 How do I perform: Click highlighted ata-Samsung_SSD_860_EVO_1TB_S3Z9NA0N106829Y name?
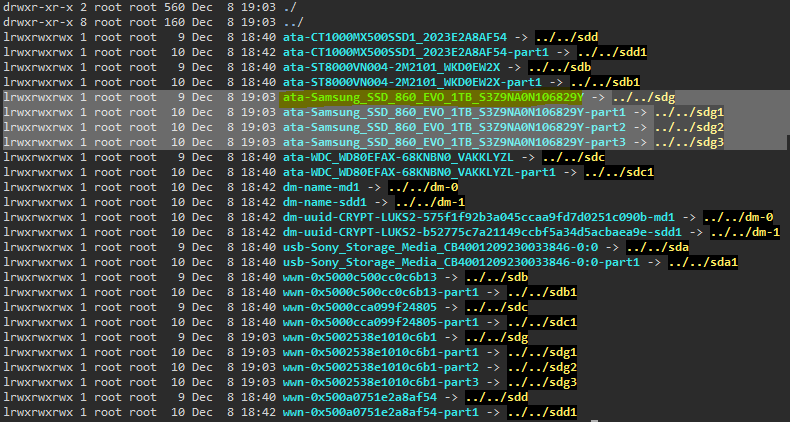point(433,97)
